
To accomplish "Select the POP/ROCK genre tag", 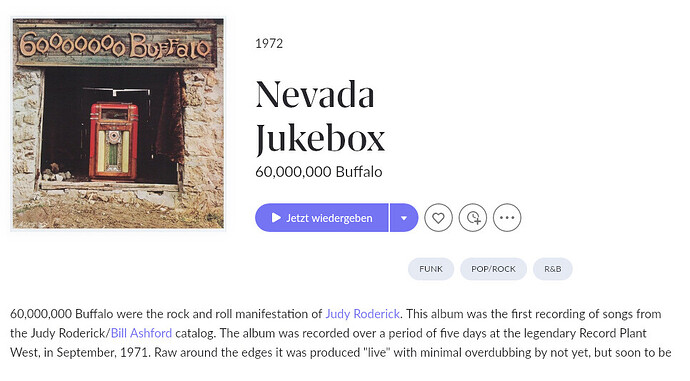I will point(493,269).
